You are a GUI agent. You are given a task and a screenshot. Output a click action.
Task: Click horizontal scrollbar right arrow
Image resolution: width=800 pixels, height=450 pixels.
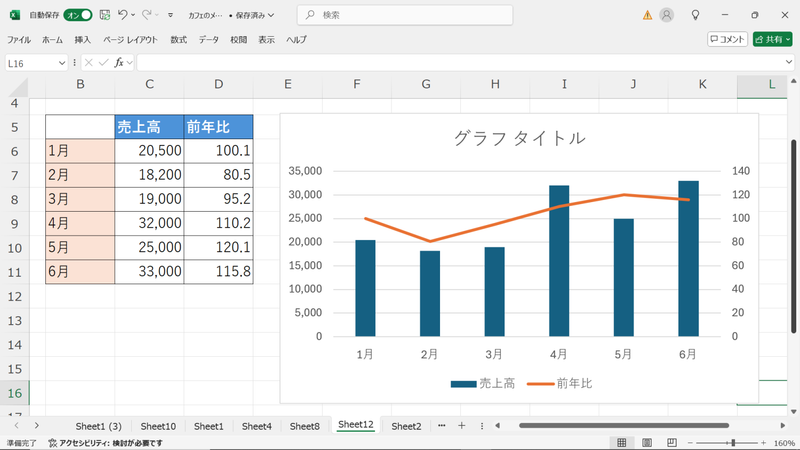coord(783,426)
